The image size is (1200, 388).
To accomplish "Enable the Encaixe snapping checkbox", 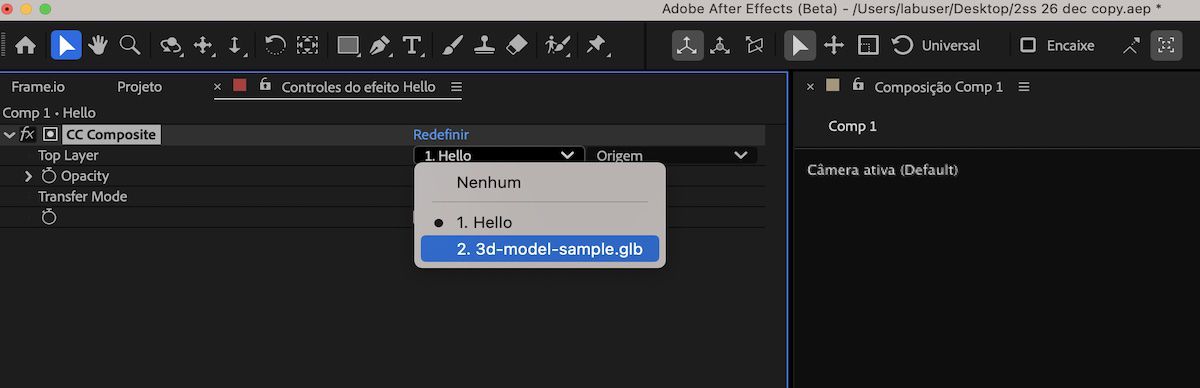I will click(x=1028, y=45).
